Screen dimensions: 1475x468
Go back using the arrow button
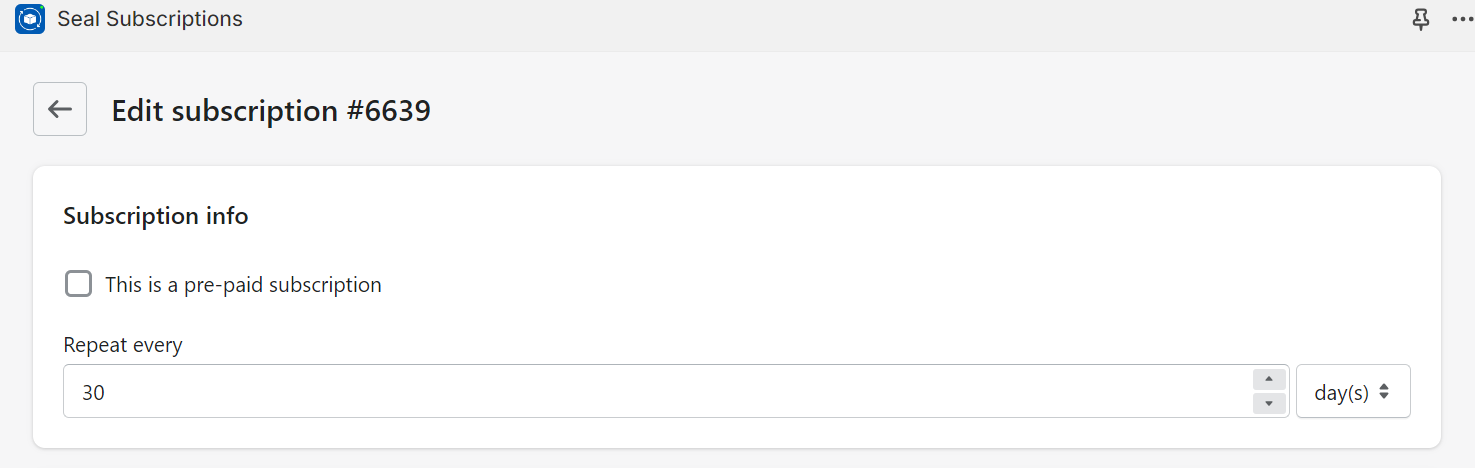coord(60,109)
